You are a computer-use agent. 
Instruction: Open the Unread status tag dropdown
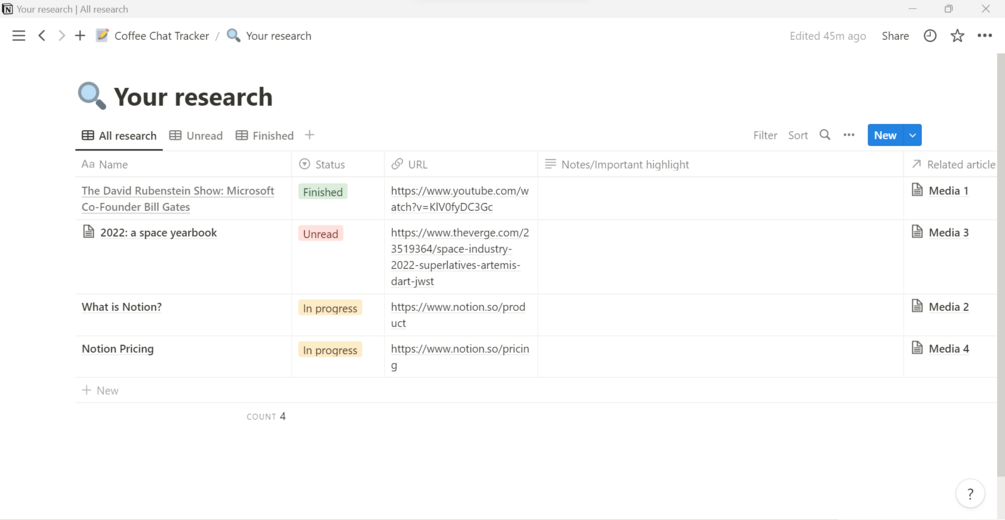(x=321, y=234)
